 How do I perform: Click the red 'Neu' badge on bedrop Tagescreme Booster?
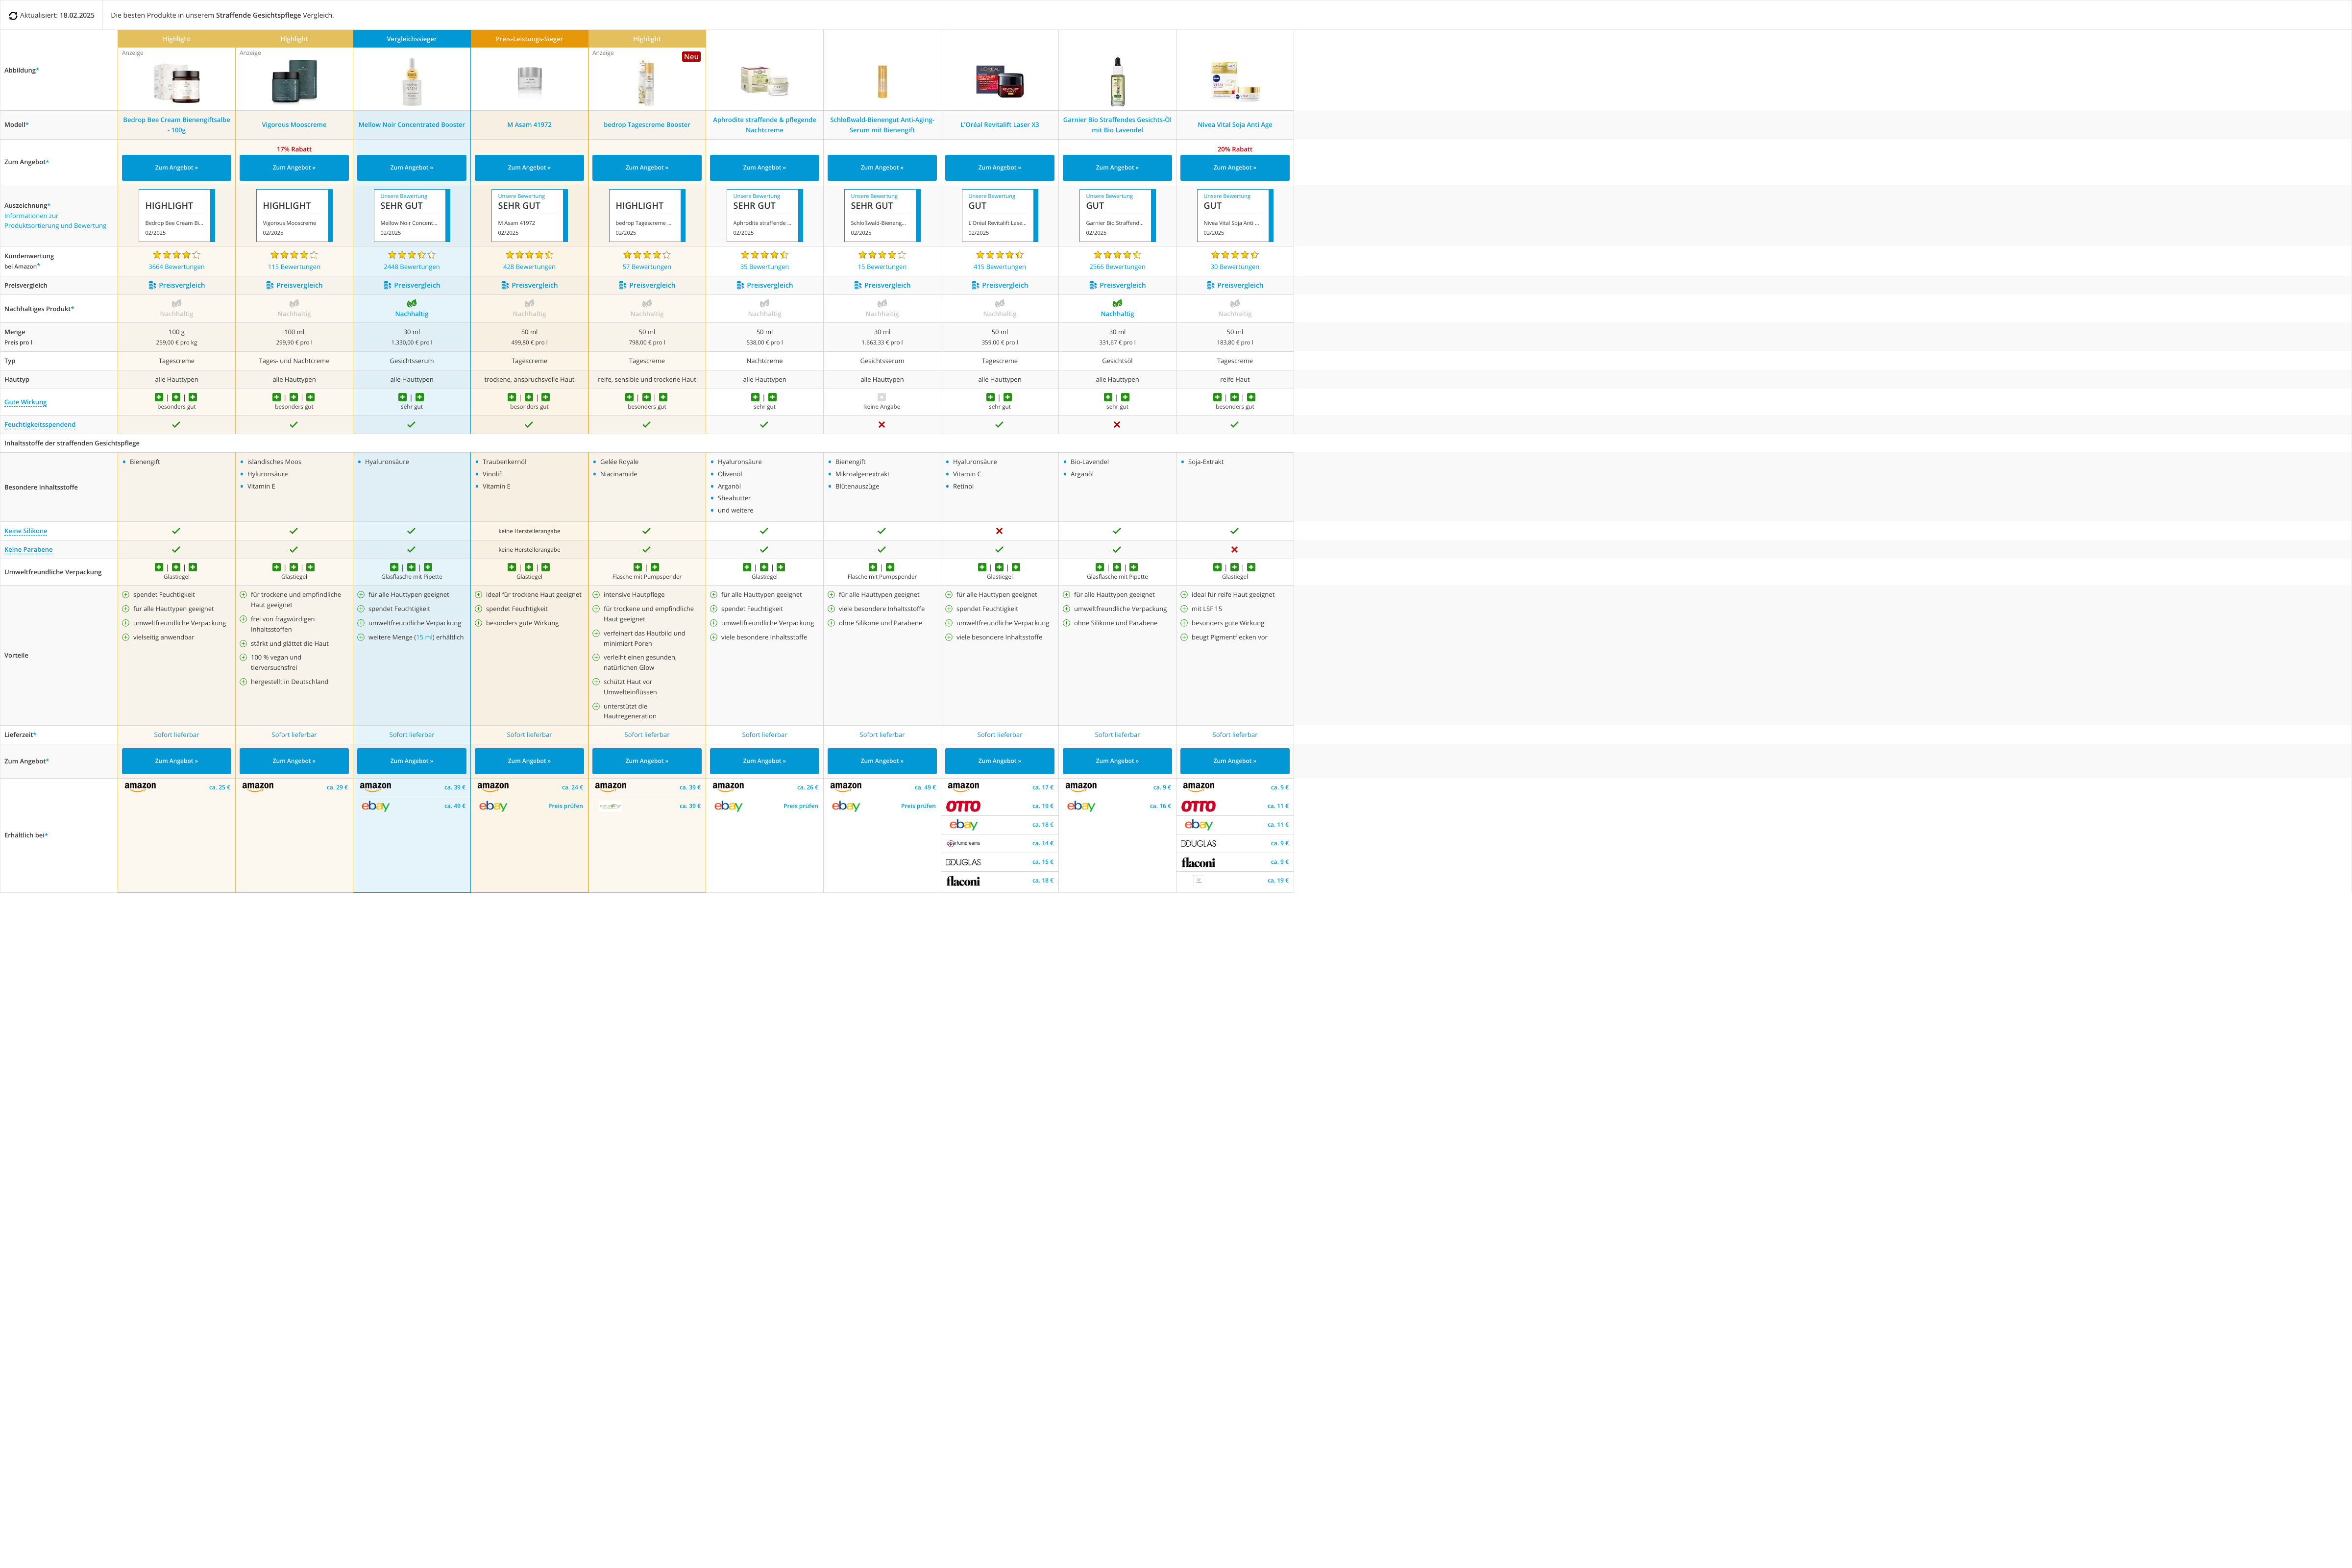691,57
